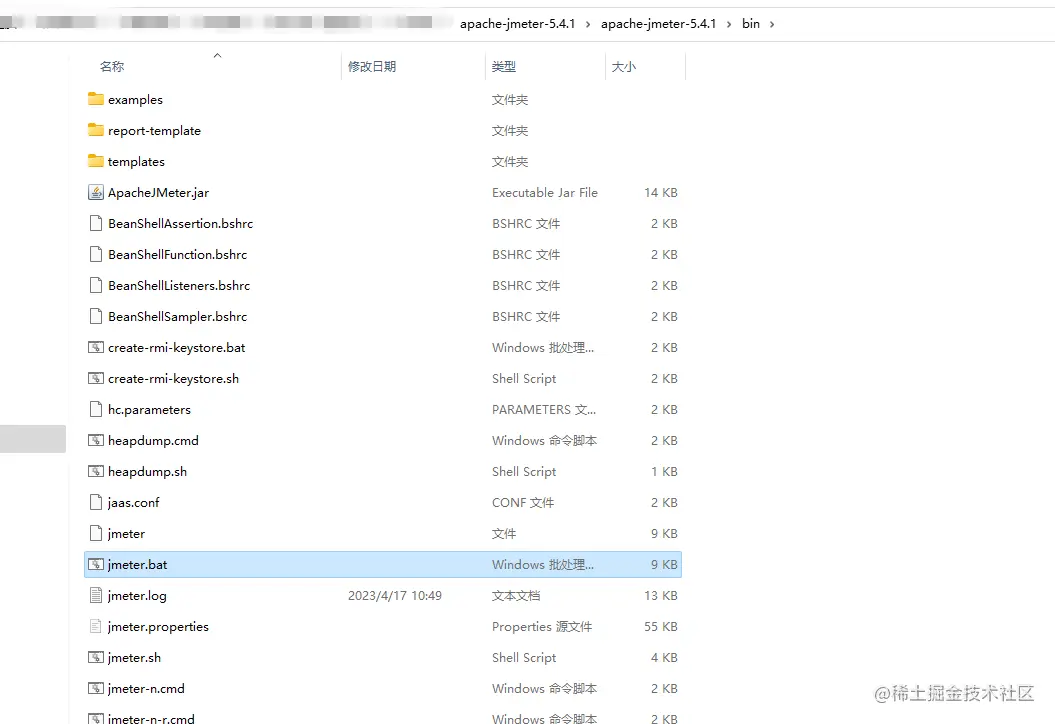Viewport: 1055px width, 724px height.
Task: Go to first apache-jmeter-5.4.1 breadcrumb folder
Action: point(517,24)
